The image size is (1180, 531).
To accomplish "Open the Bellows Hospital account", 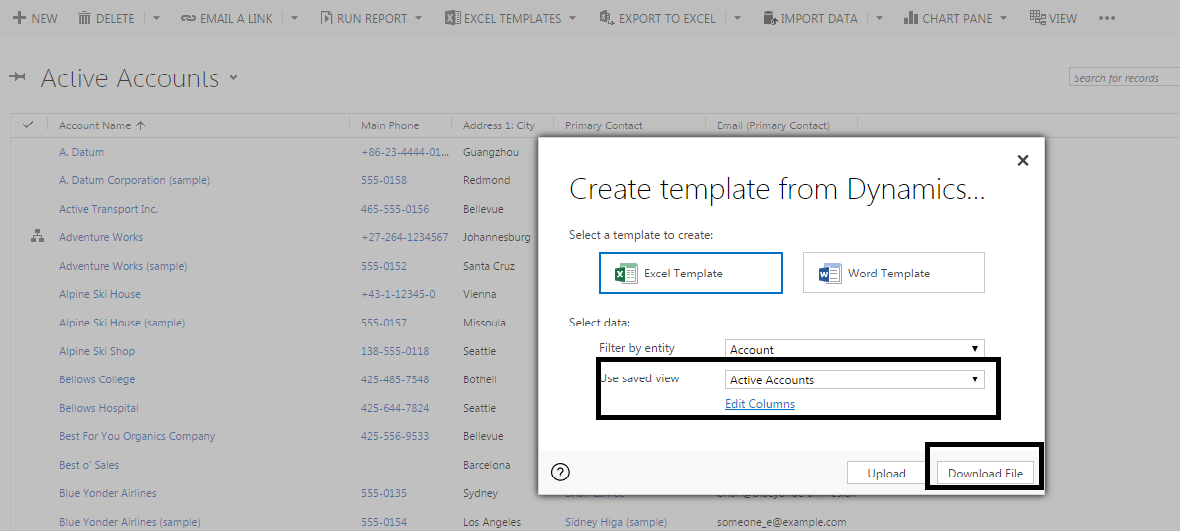I will pyautogui.click(x=99, y=408).
